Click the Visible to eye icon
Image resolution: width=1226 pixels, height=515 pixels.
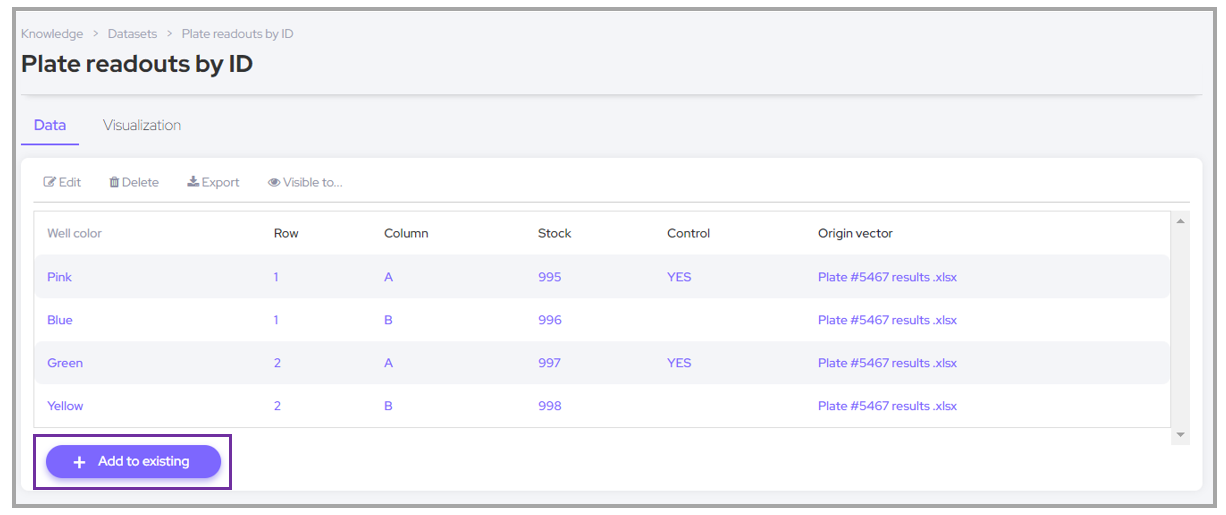pyautogui.click(x=273, y=183)
